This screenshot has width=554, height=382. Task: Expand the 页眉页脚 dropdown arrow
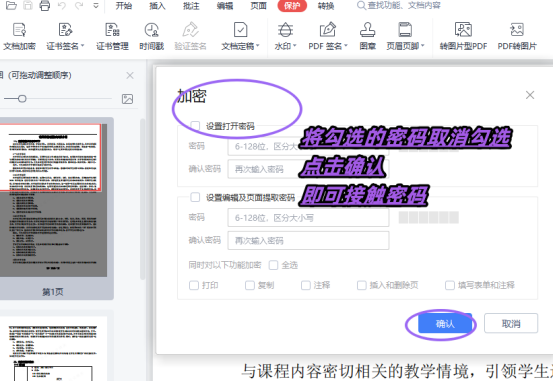click(x=423, y=46)
